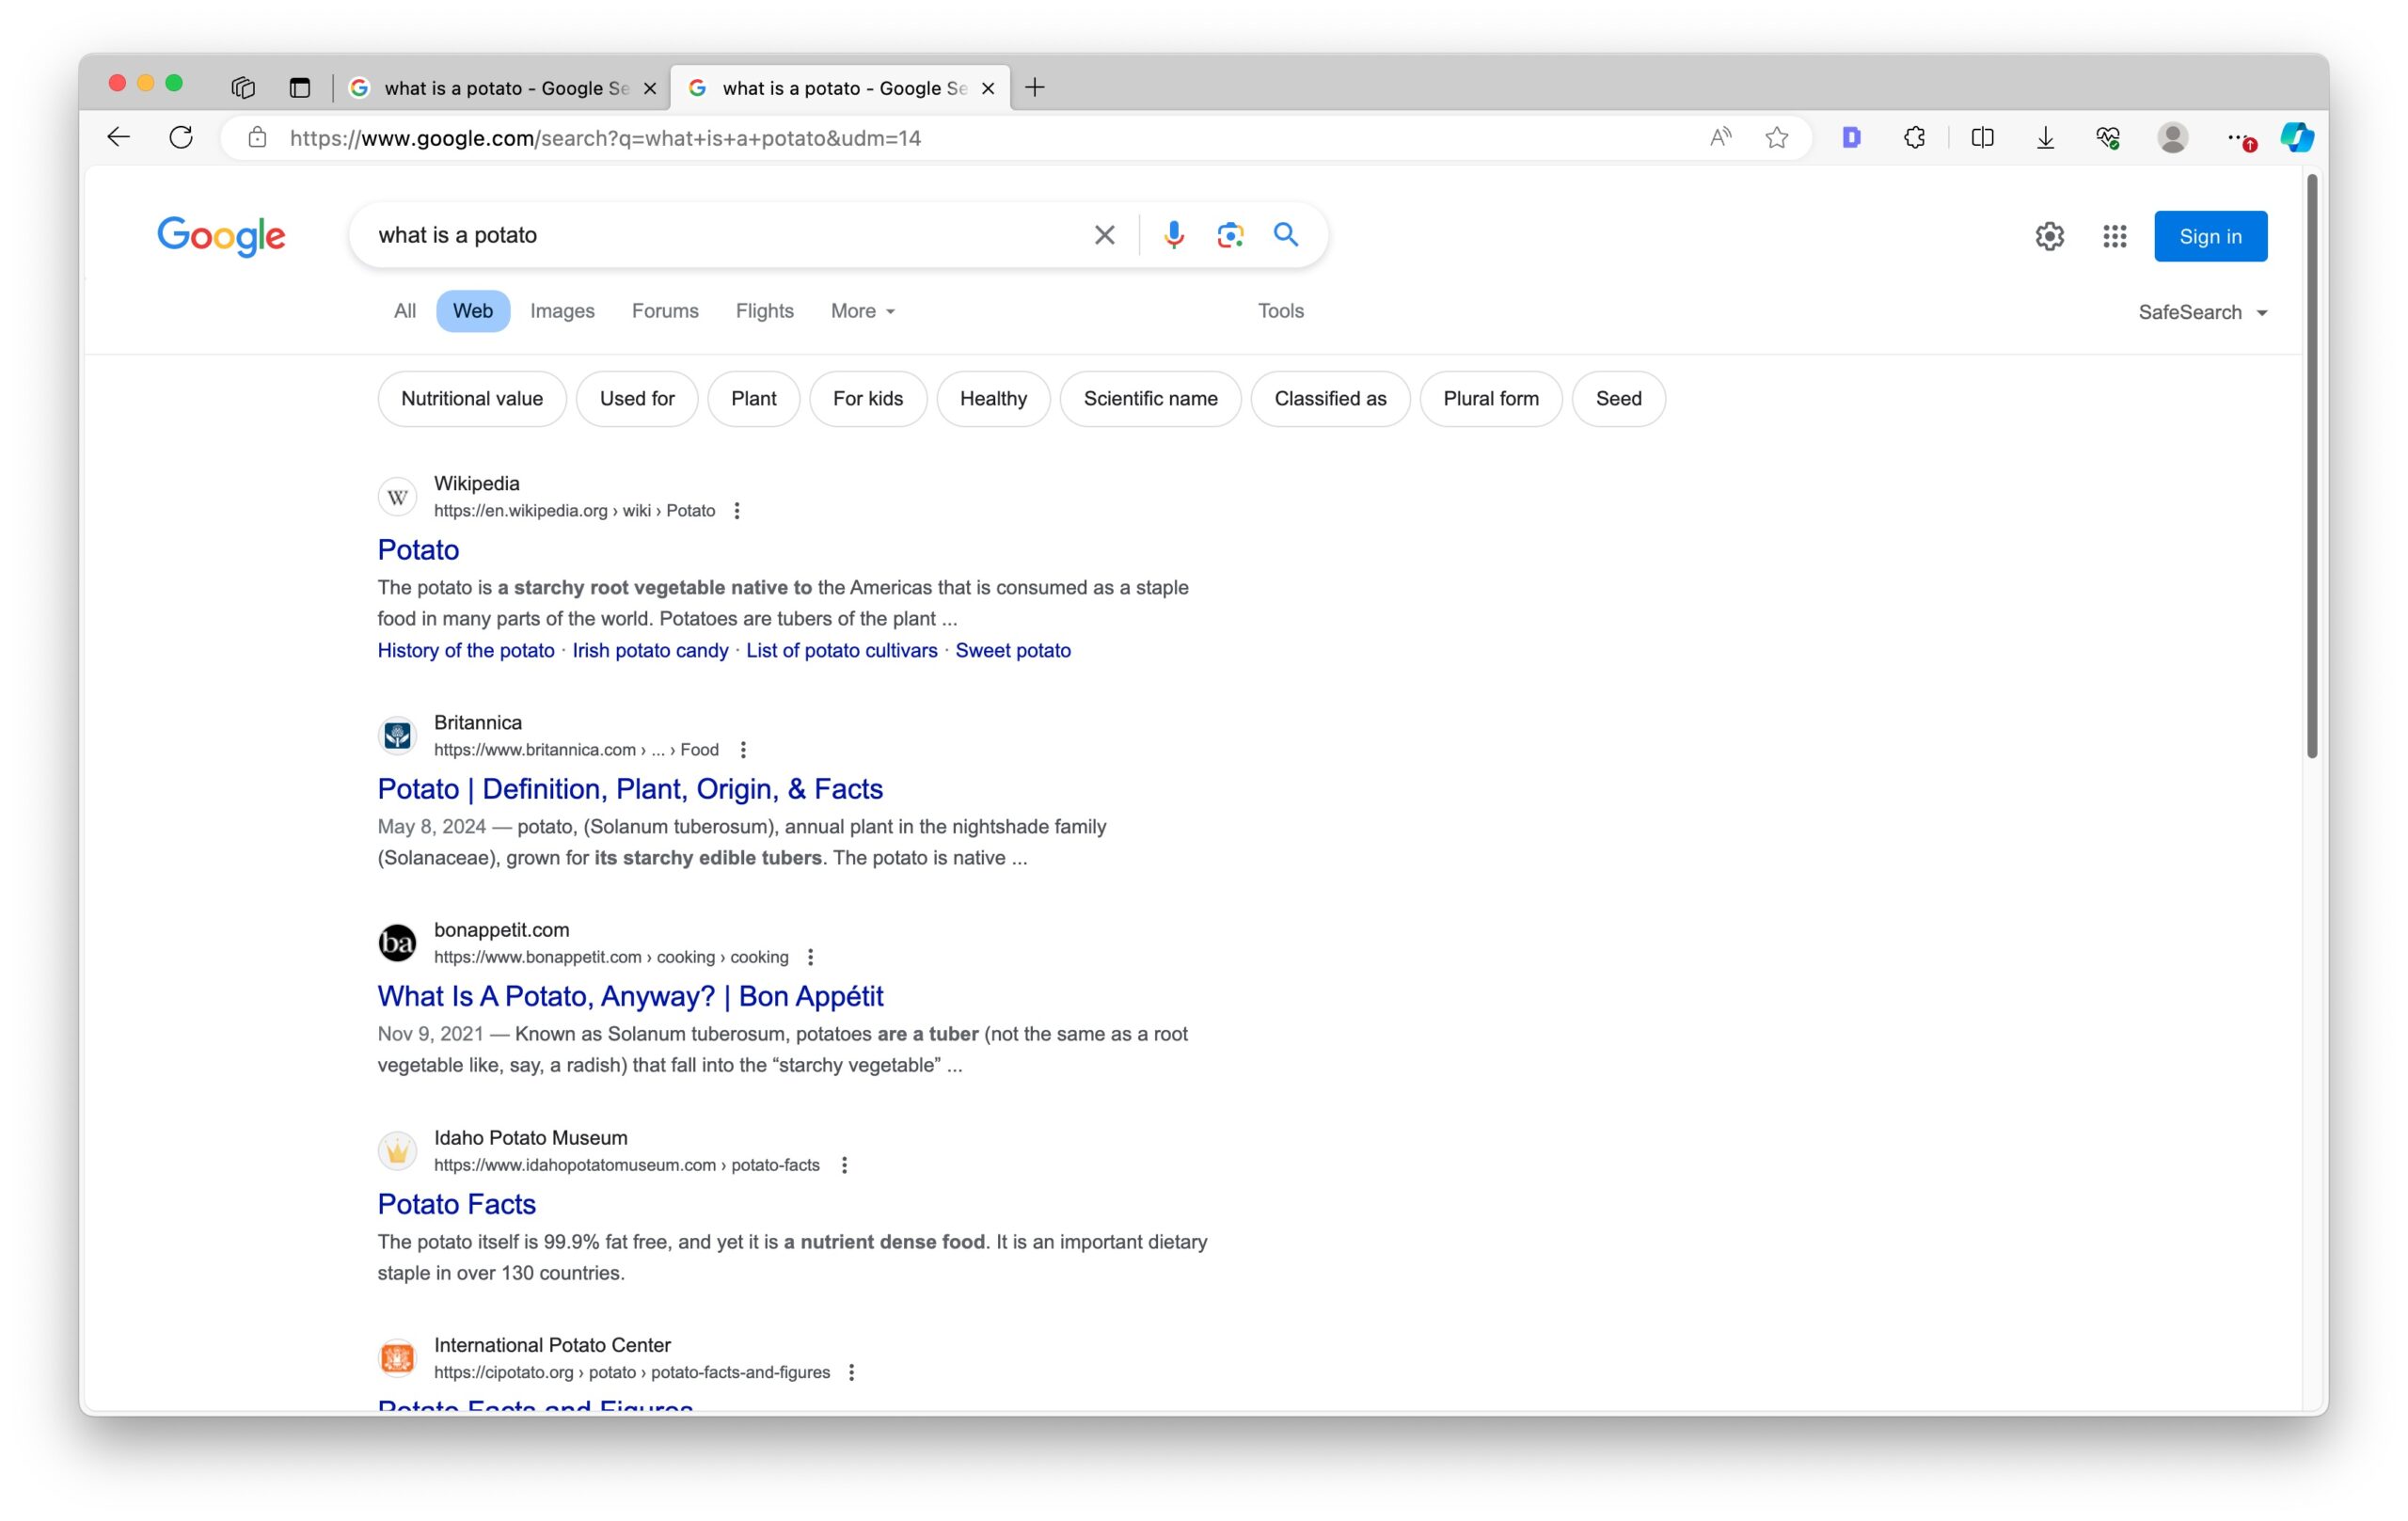Viewport: 2408px width, 1521px height.
Task: Open the browser Extensions icon
Action: point(1914,137)
